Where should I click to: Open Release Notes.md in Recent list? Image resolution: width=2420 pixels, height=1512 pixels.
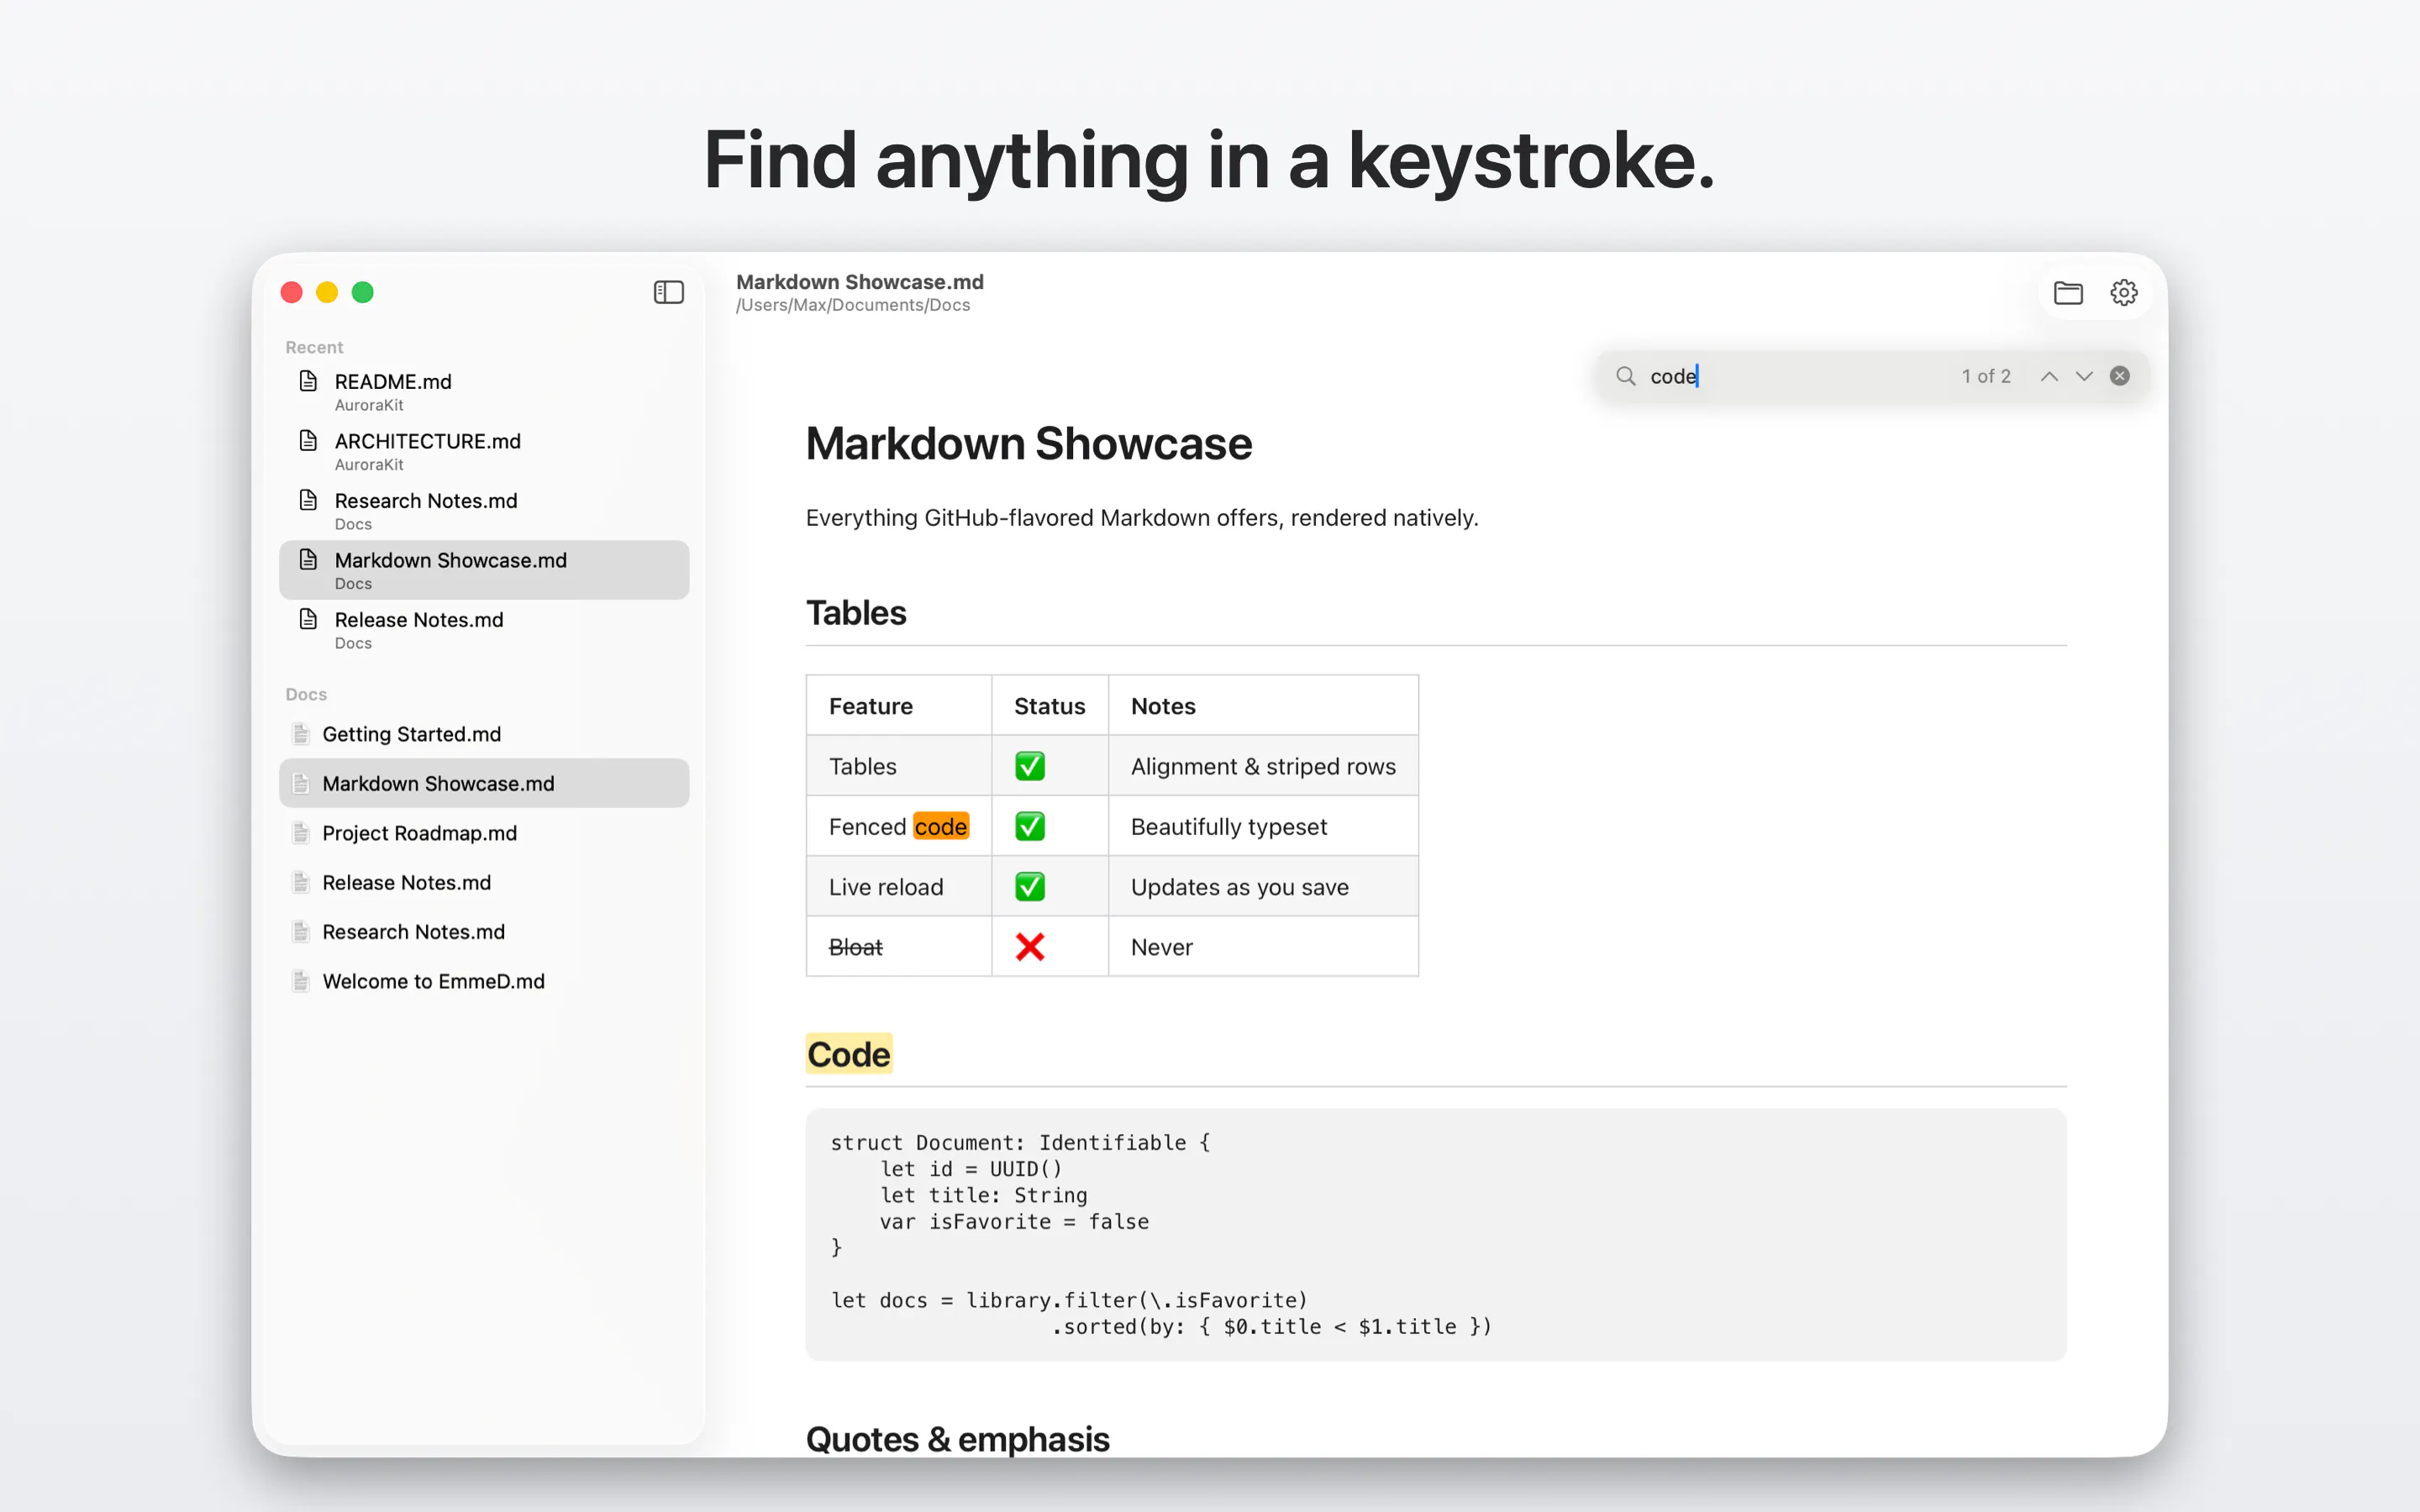pyautogui.click(x=484, y=629)
